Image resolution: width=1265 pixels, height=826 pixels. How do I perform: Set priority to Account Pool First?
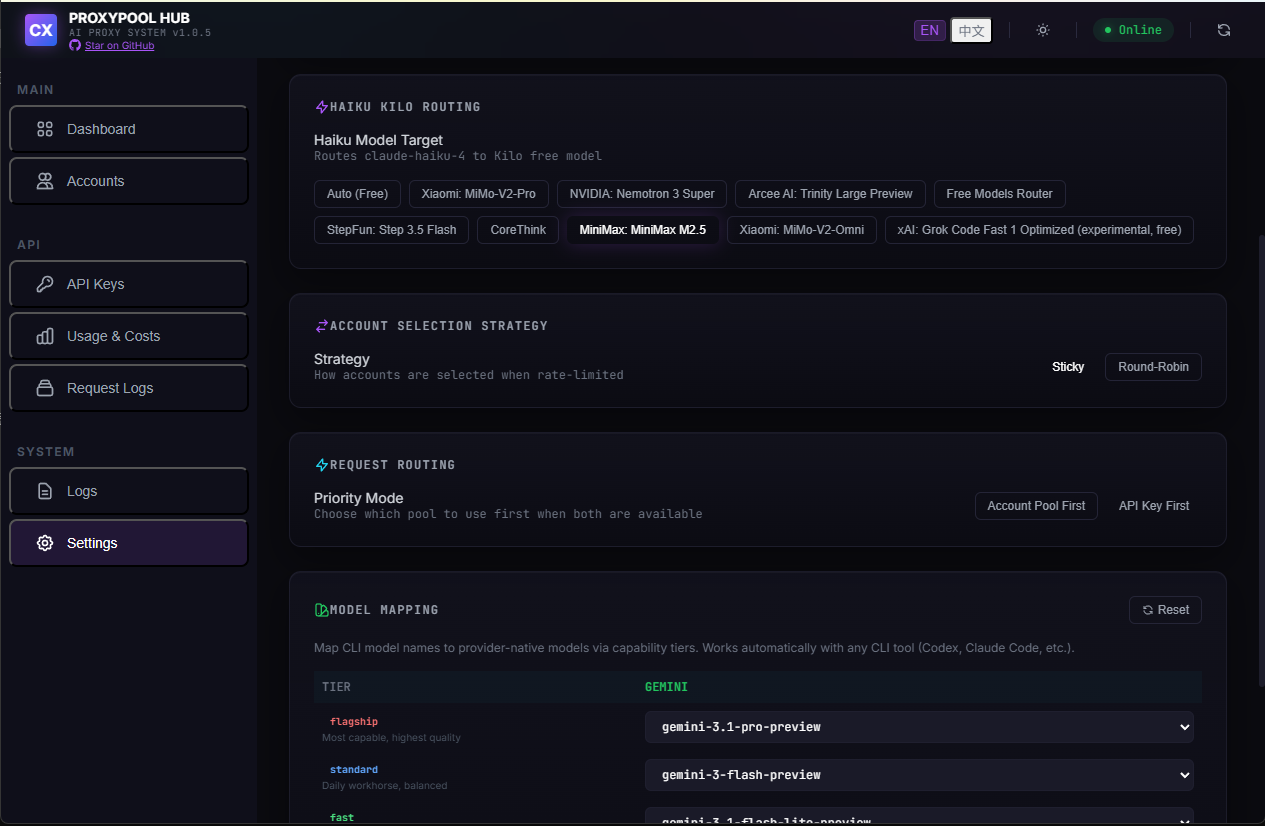(1036, 506)
